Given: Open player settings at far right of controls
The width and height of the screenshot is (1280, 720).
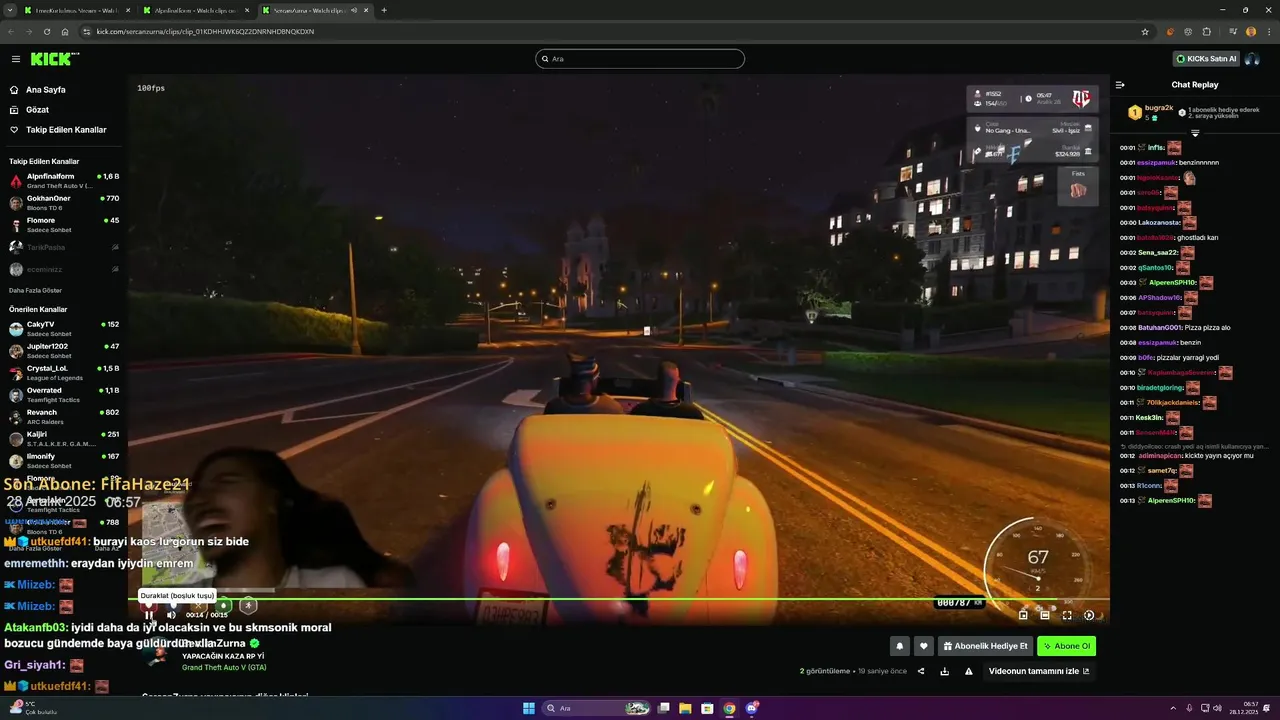Looking at the screenshot, I should click(1089, 615).
